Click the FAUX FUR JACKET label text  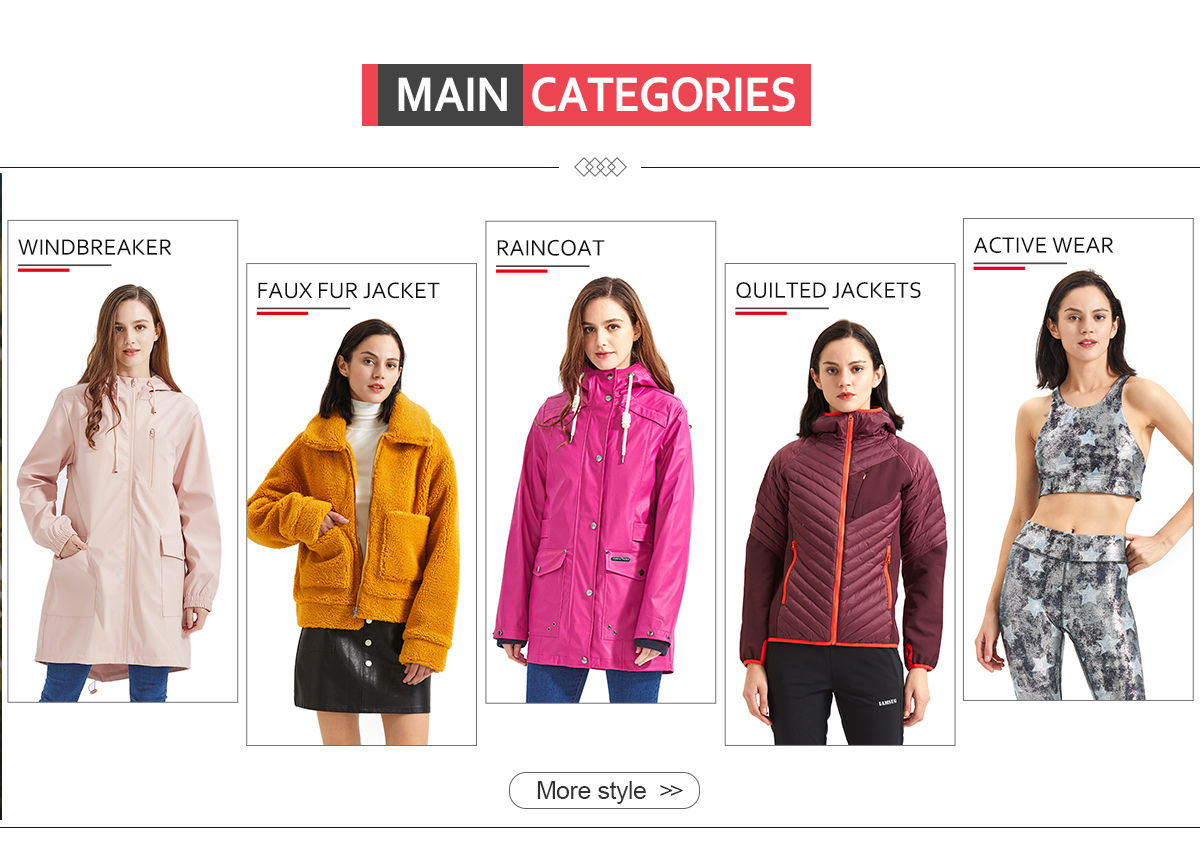click(x=348, y=291)
